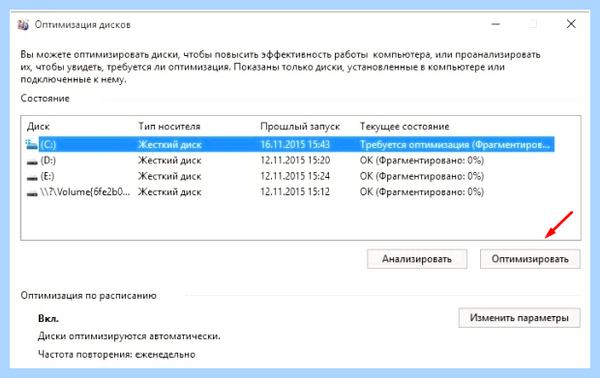Viewport: 600px width, 378px height.
Task: Sort by the Диск column header
Action: tap(38, 127)
